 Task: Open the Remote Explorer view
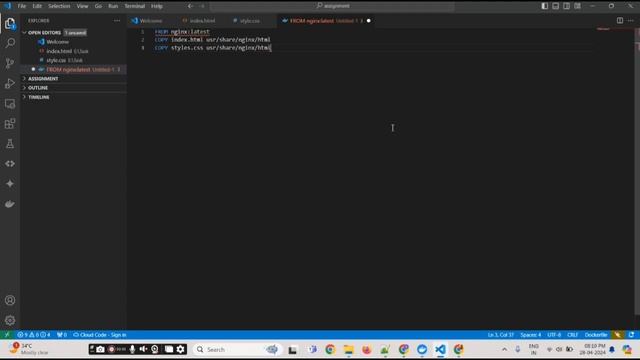click(10, 104)
